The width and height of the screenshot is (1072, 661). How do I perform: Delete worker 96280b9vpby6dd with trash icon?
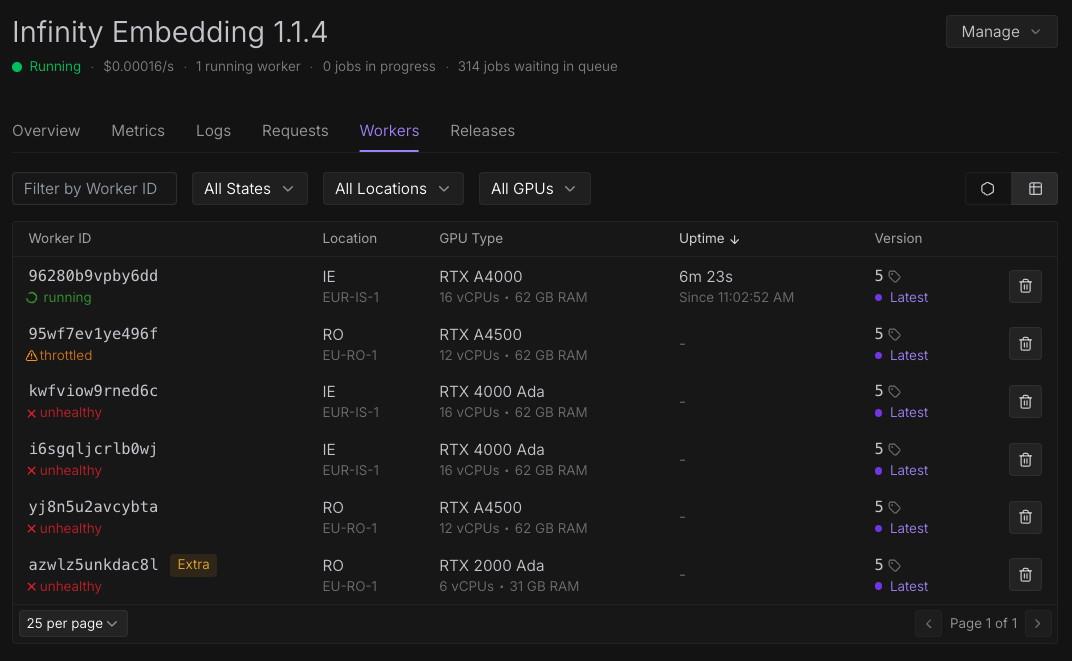[1025, 286]
